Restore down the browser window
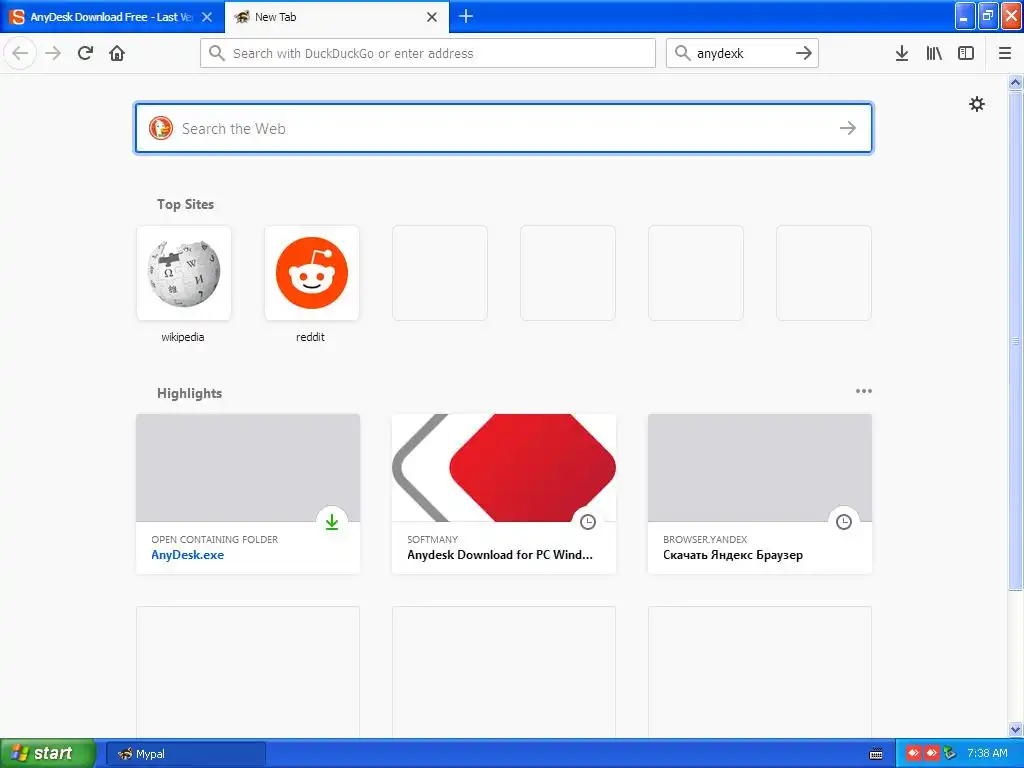This screenshot has height=768, width=1024. tap(987, 16)
